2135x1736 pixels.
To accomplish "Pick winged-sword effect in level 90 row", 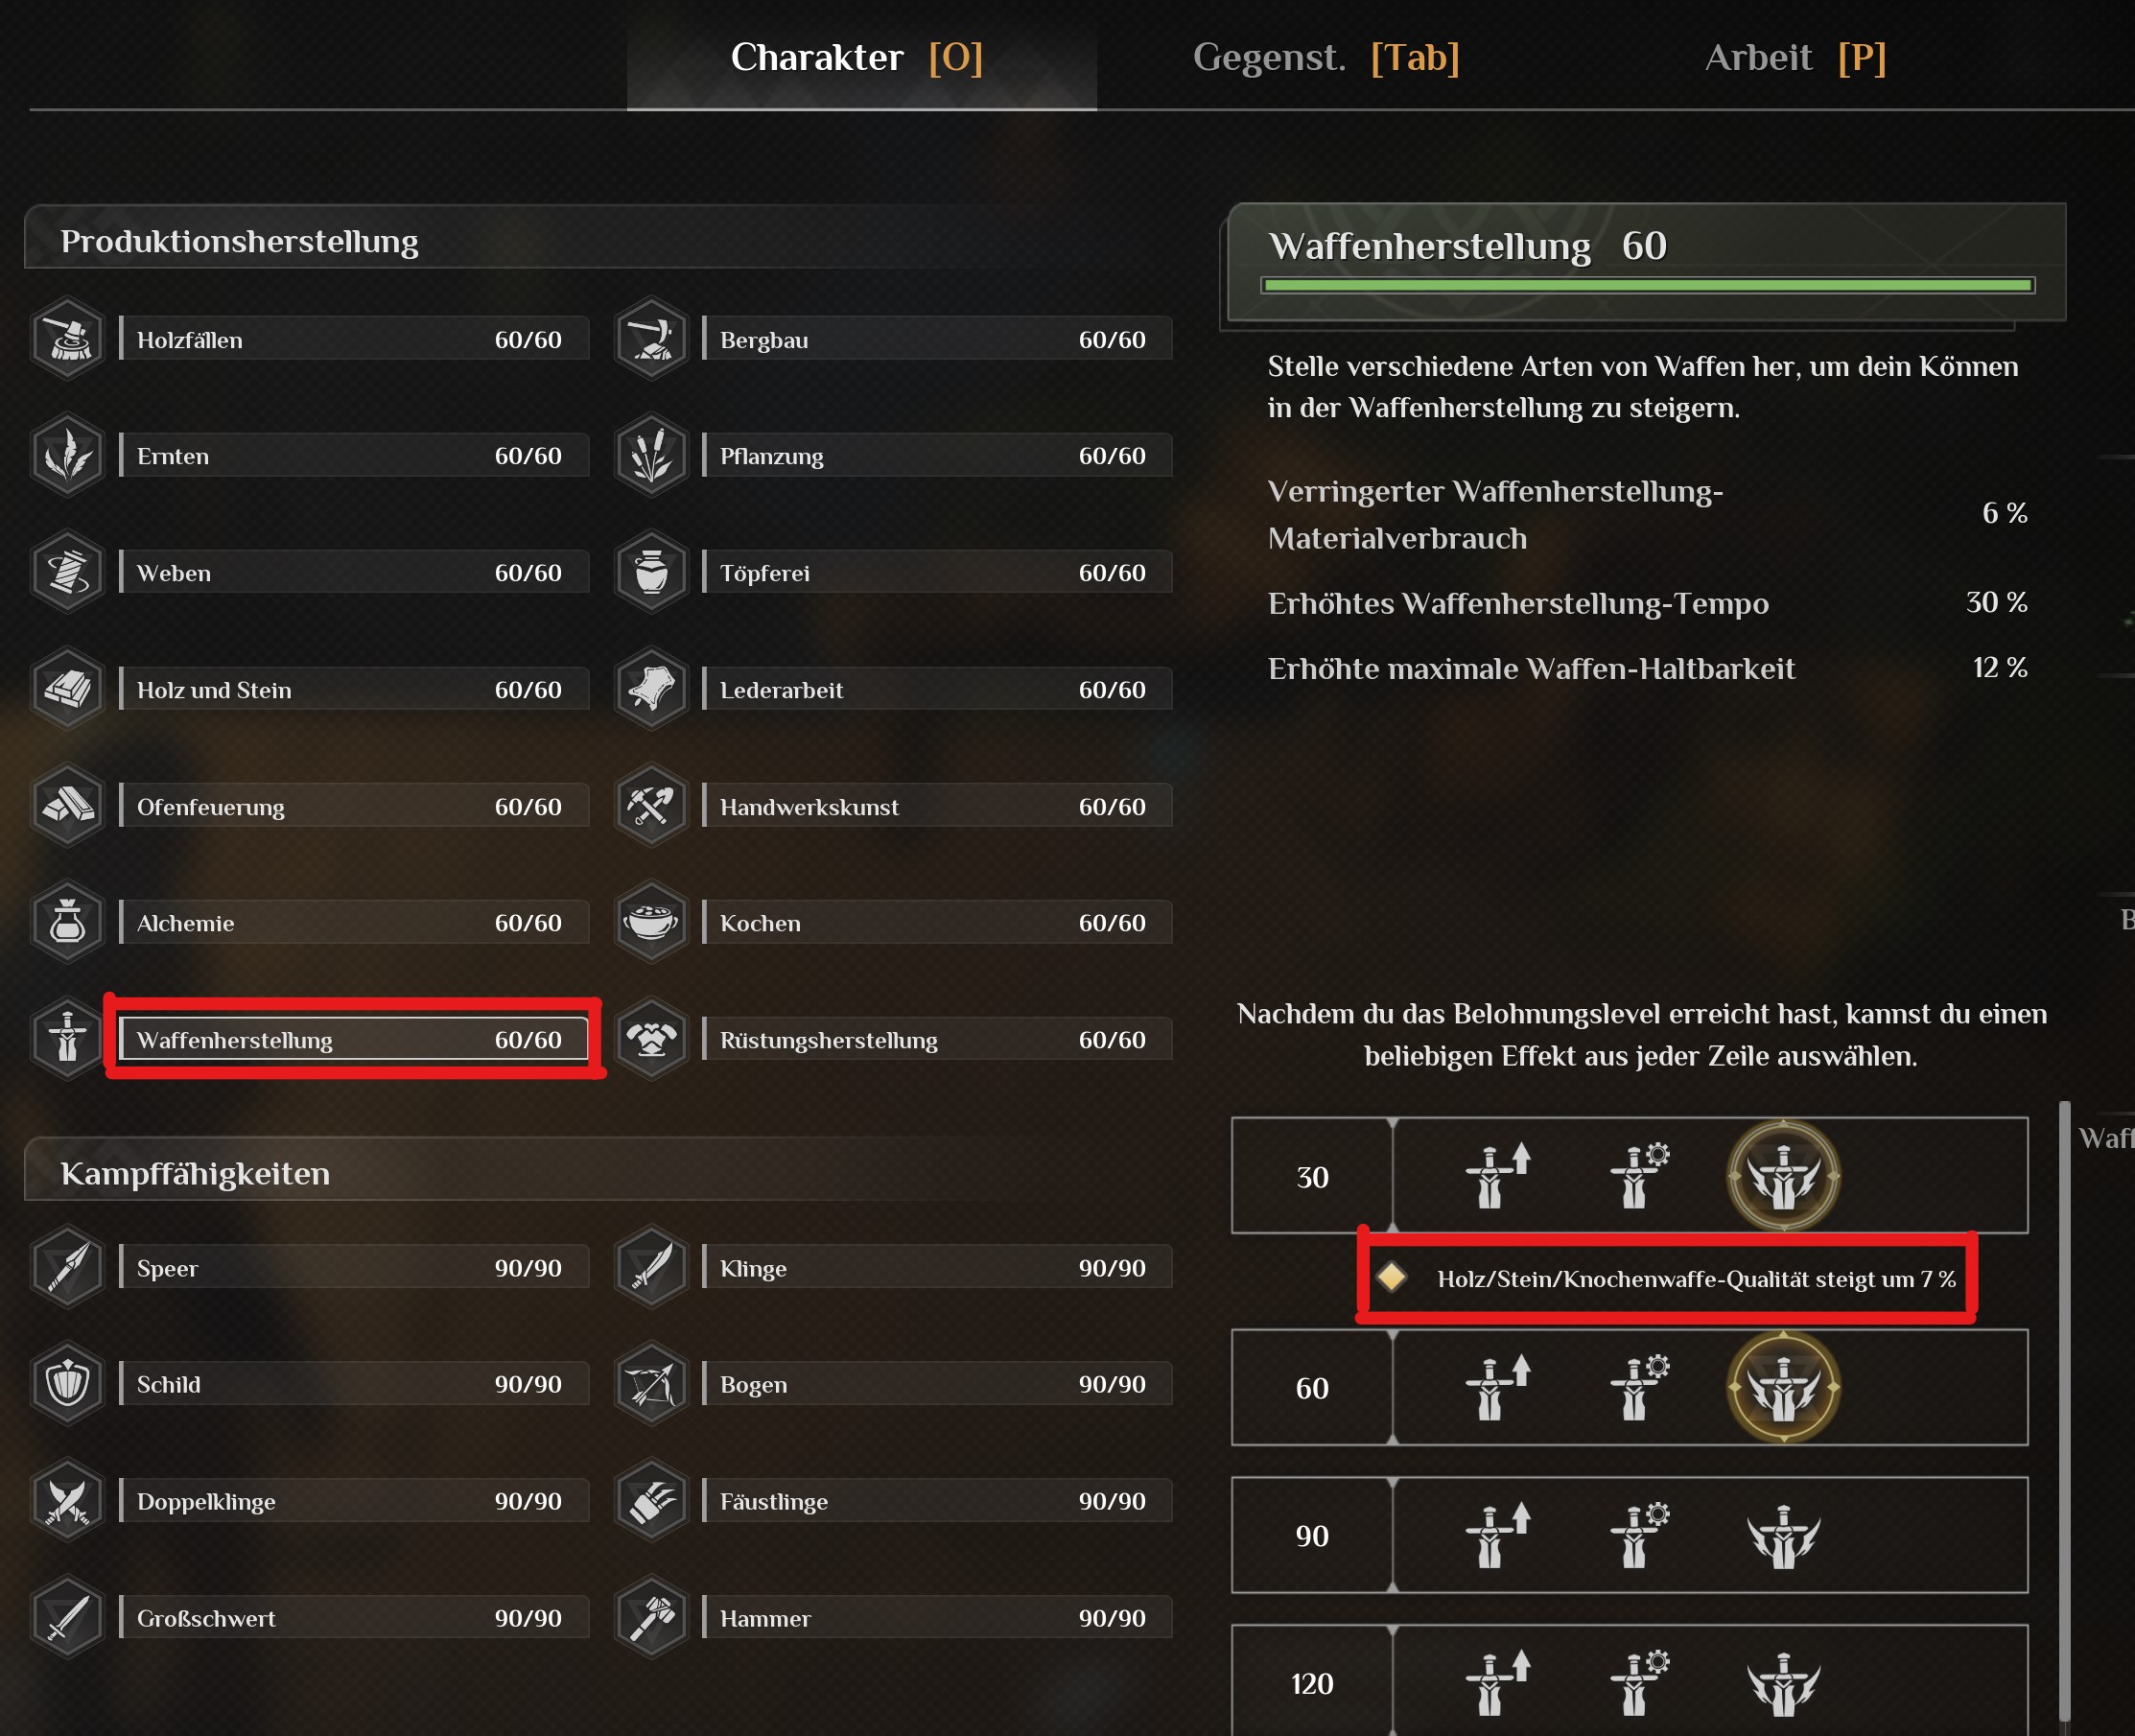I will click(x=1783, y=1535).
